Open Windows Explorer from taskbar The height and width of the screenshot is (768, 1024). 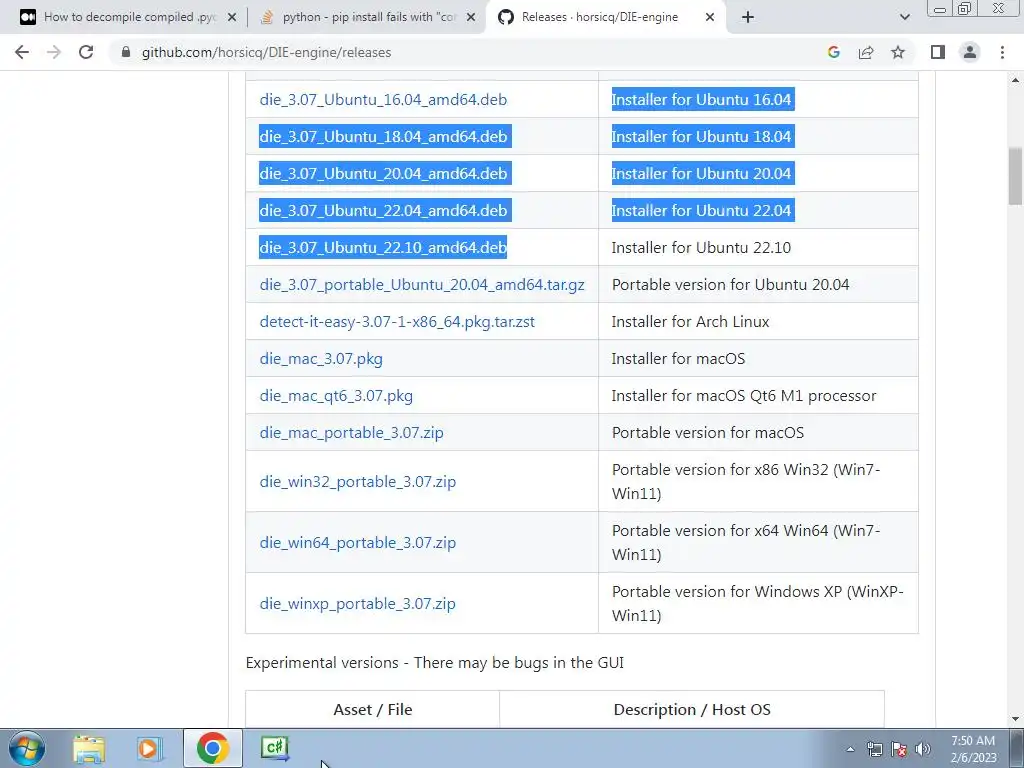tap(89, 748)
